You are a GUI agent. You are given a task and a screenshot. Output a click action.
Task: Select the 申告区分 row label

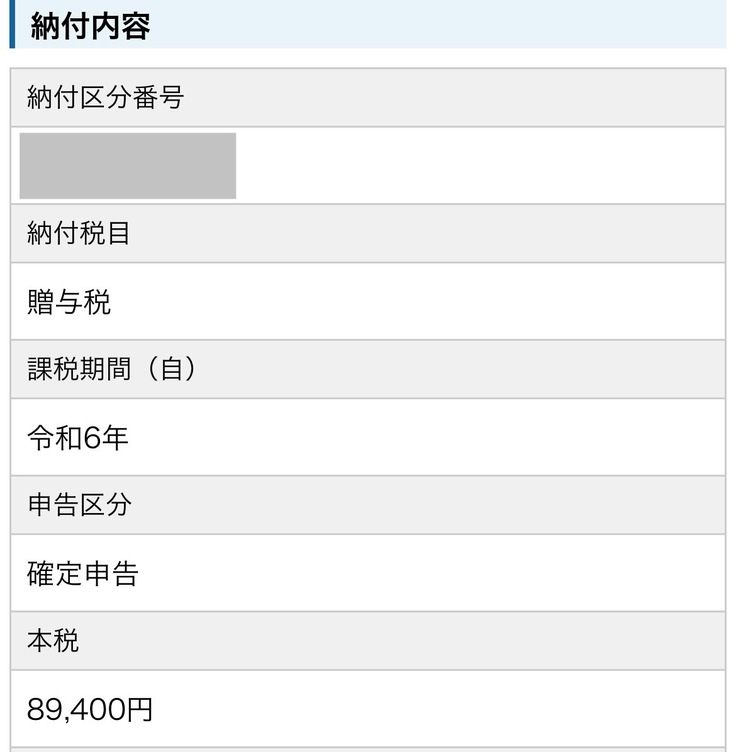click(79, 505)
